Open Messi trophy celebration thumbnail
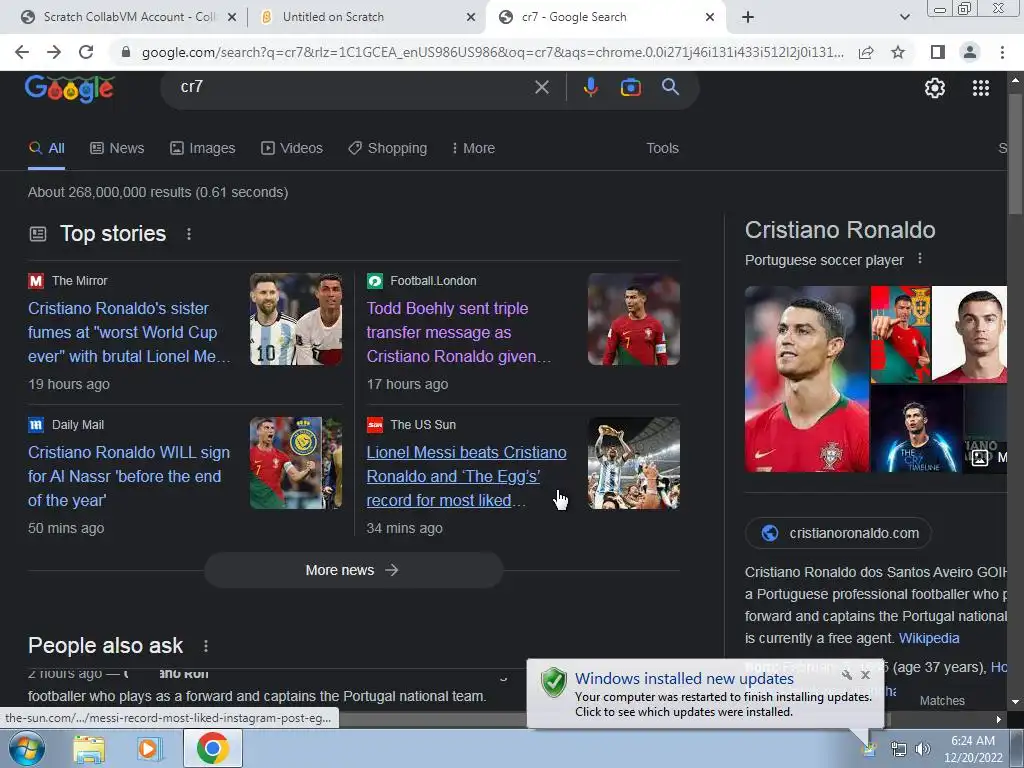This screenshot has height=768, width=1024. click(x=633, y=463)
